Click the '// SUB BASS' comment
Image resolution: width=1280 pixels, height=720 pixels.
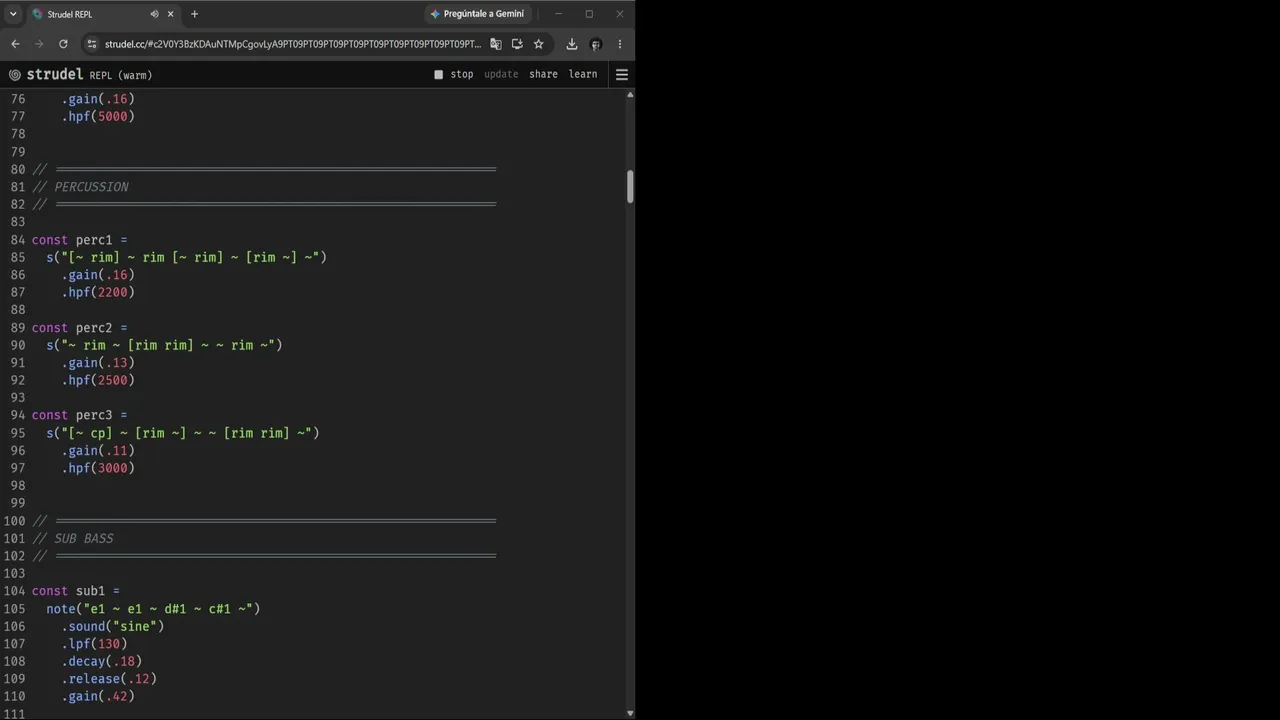point(73,538)
